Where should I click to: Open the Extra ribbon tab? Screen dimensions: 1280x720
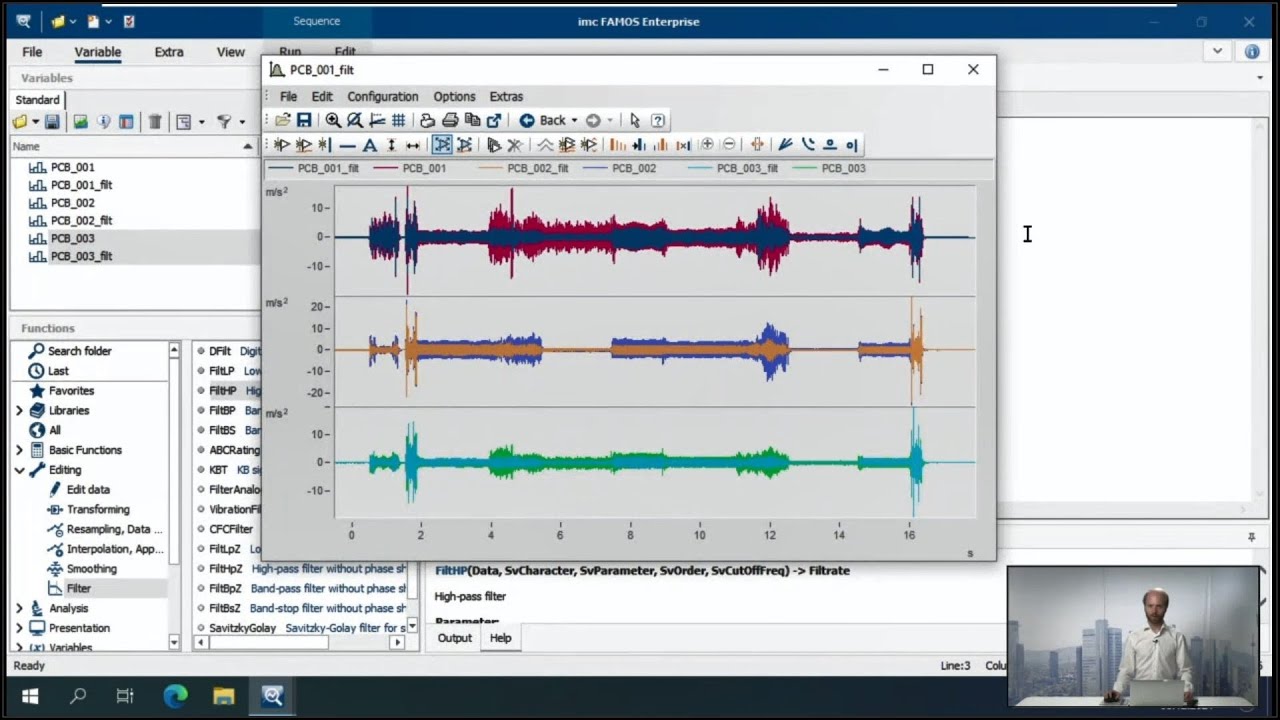pos(169,52)
